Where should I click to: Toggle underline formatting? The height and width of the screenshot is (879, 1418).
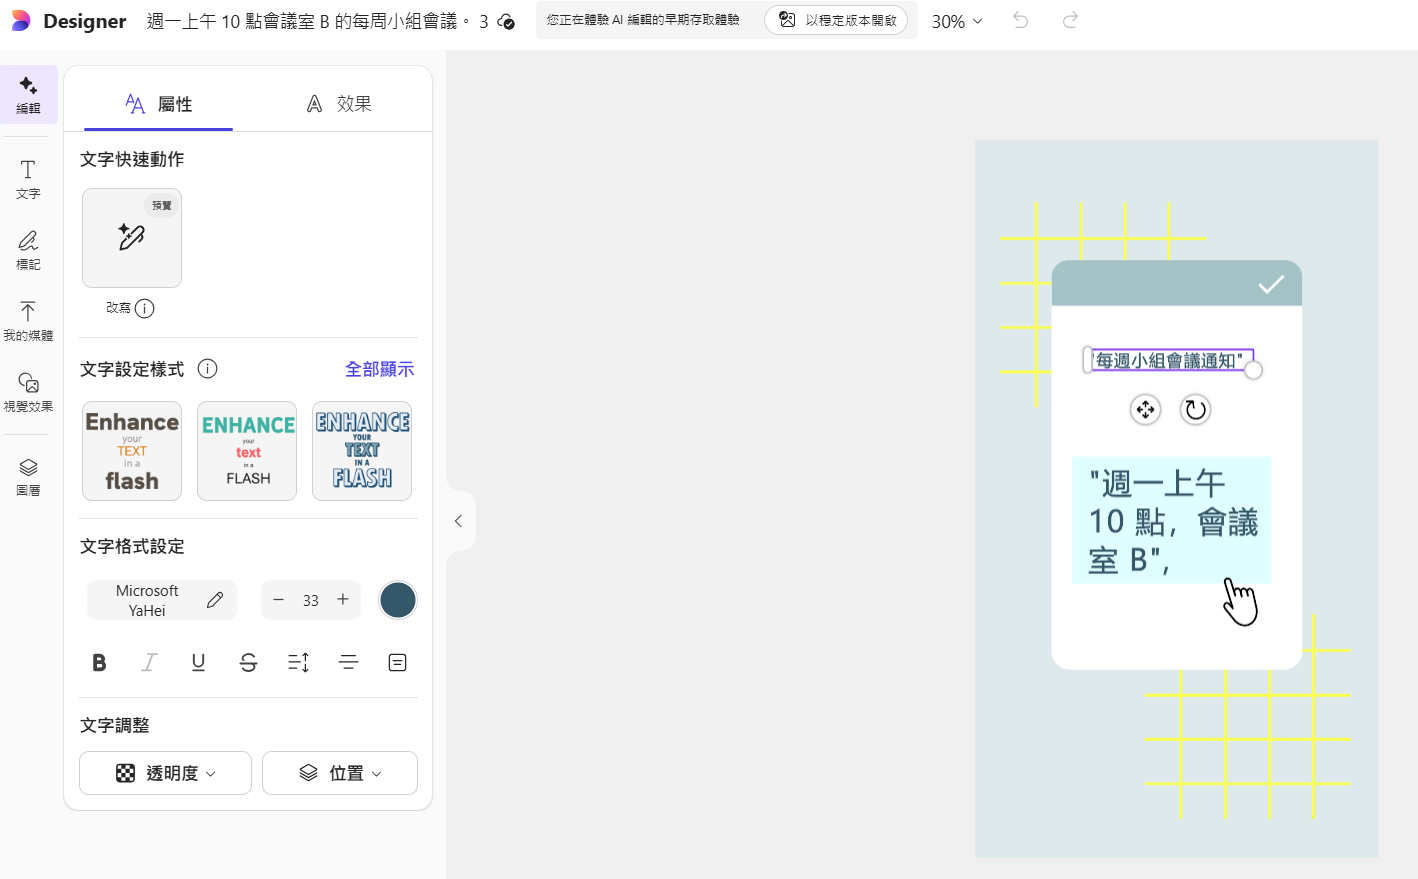point(198,662)
